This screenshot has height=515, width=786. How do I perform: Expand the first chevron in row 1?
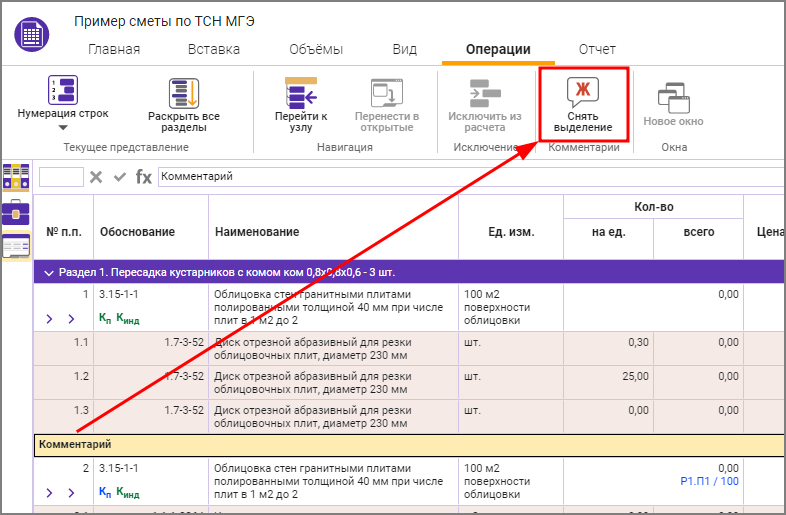[x=50, y=319]
